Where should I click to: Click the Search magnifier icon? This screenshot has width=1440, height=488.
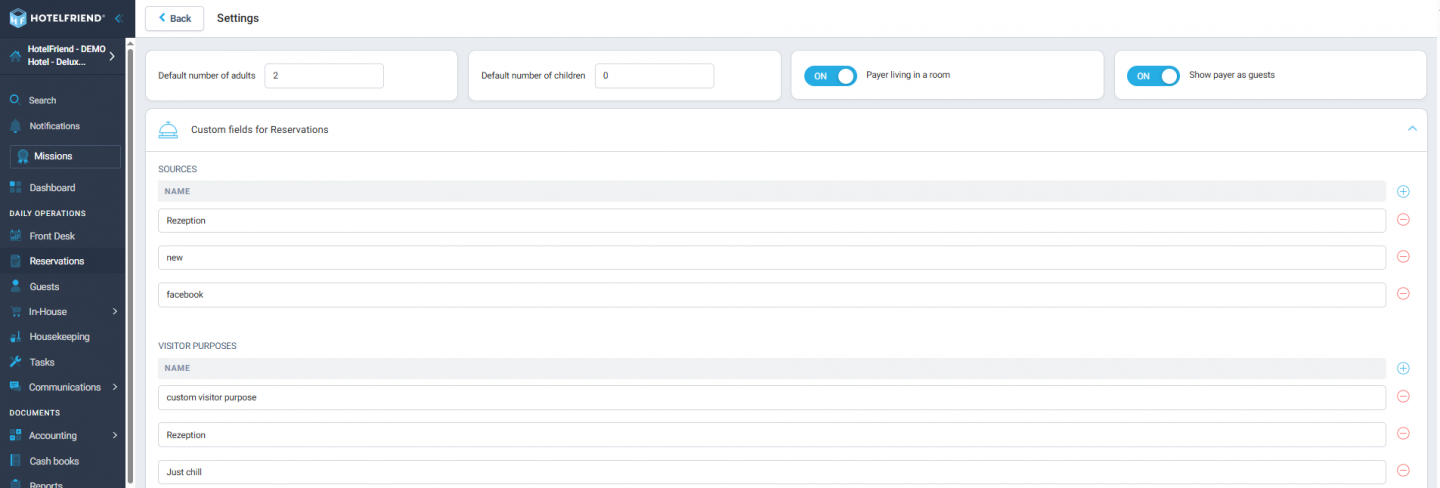point(15,100)
